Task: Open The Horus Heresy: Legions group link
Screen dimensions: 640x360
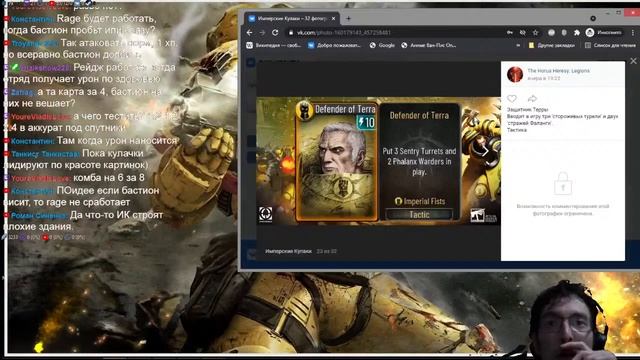Action: coord(558,71)
